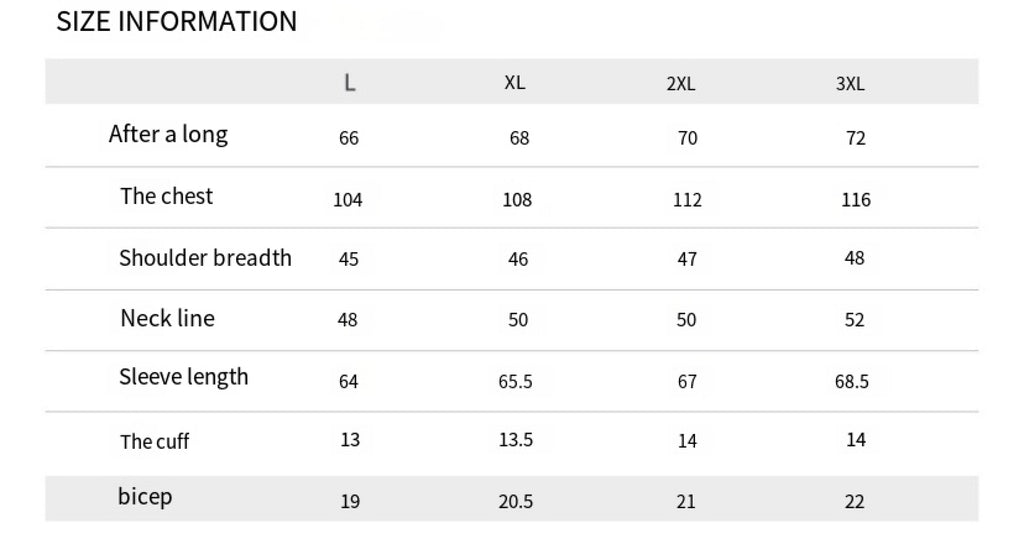1024x544 pixels.
Task: Click the 'After a long' row label
Action: pos(168,135)
